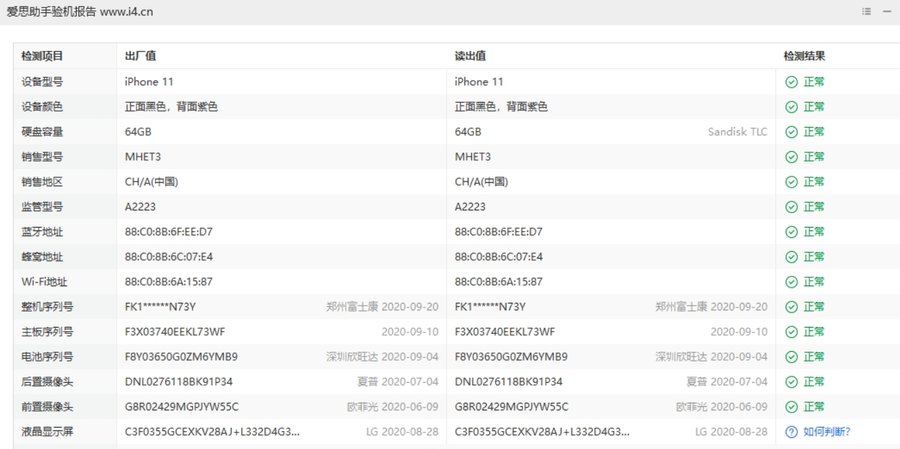
Task: Select the 蜂窝地址 row label
Action: [42, 257]
